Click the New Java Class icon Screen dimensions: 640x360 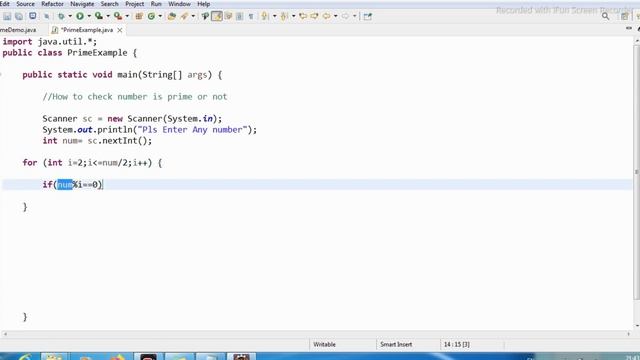151,16
